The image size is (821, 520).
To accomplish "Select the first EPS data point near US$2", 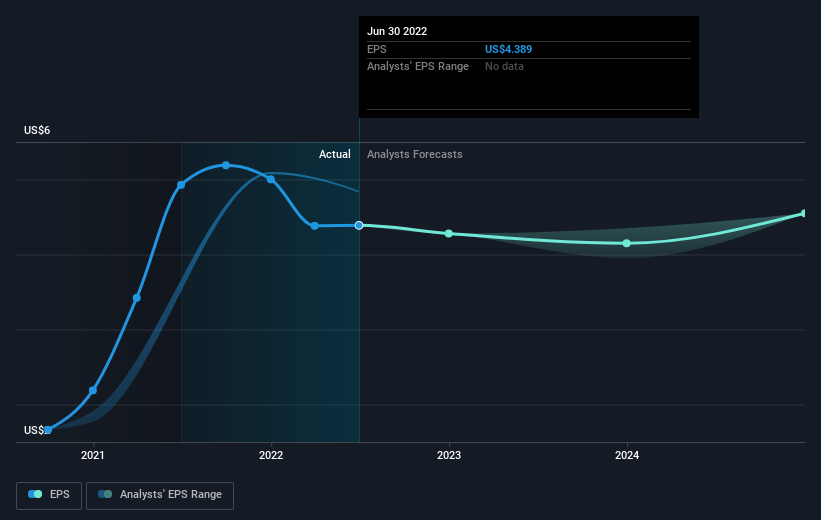I will [x=48, y=430].
